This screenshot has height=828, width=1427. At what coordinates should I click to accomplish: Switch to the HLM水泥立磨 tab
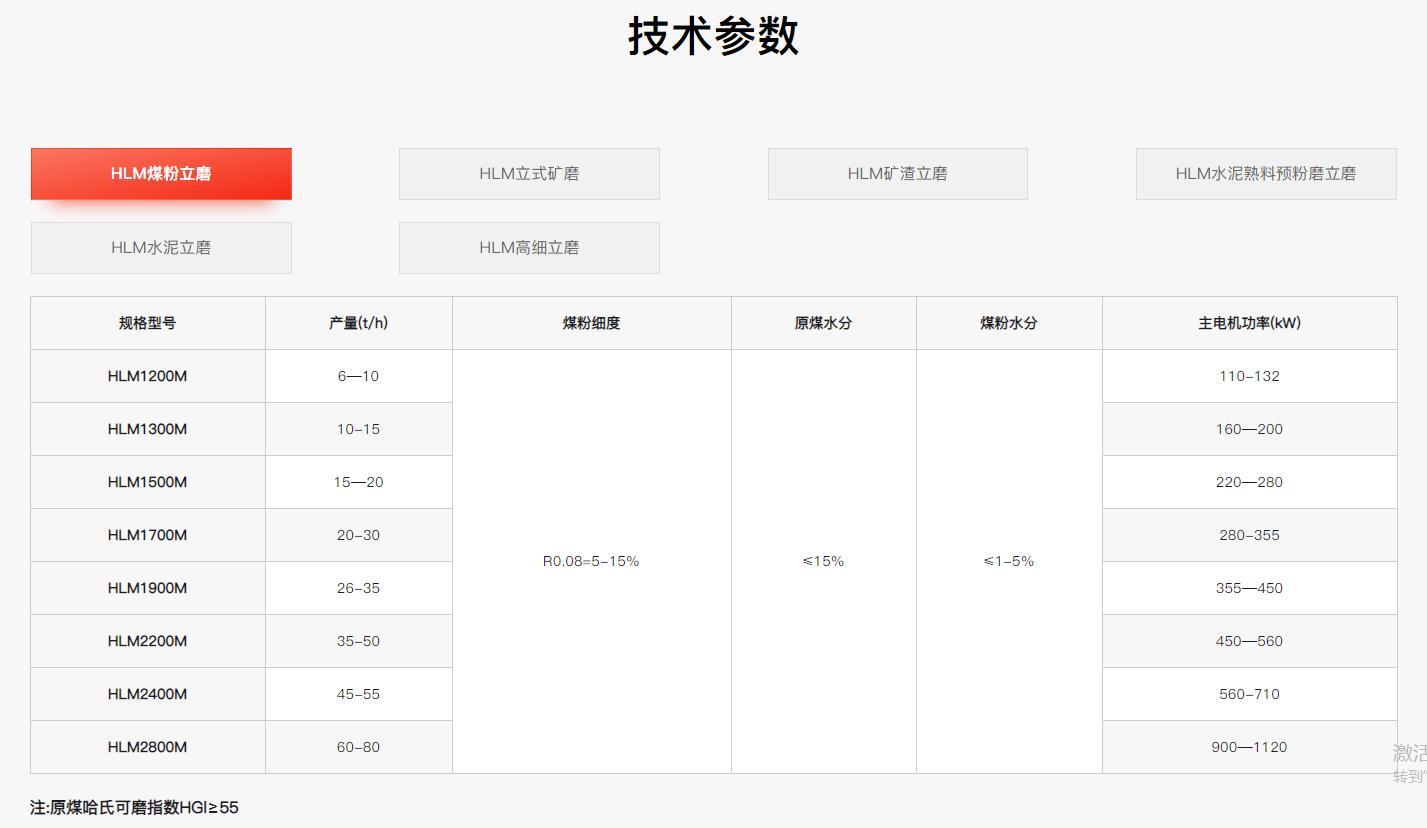161,247
